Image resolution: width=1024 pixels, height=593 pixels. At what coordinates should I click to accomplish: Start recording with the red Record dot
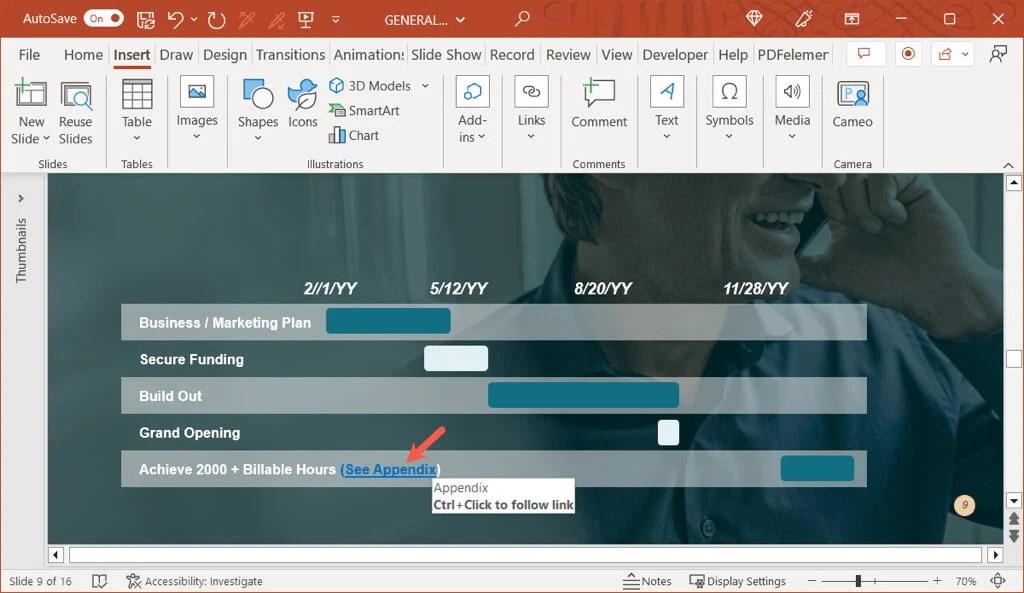click(x=908, y=54)
